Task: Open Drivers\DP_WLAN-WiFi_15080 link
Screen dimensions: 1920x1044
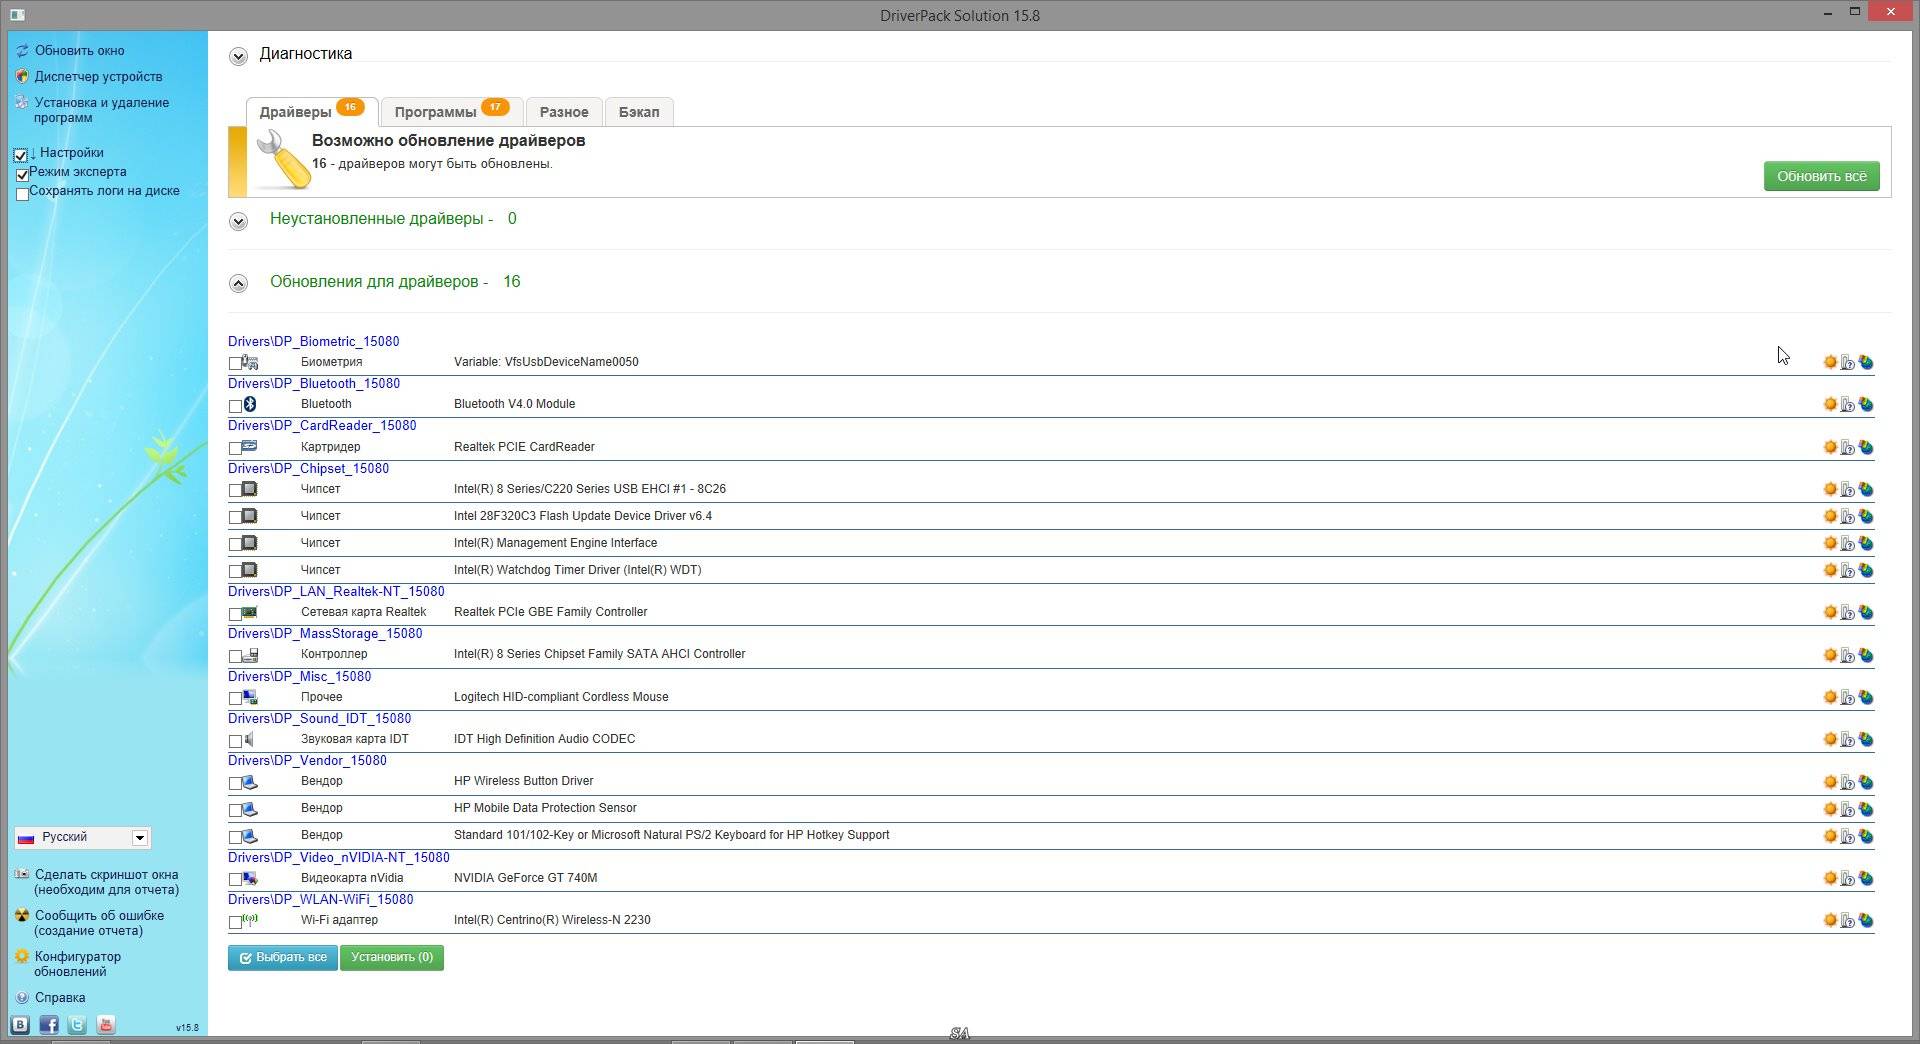Action: click(x=320, y=899)
